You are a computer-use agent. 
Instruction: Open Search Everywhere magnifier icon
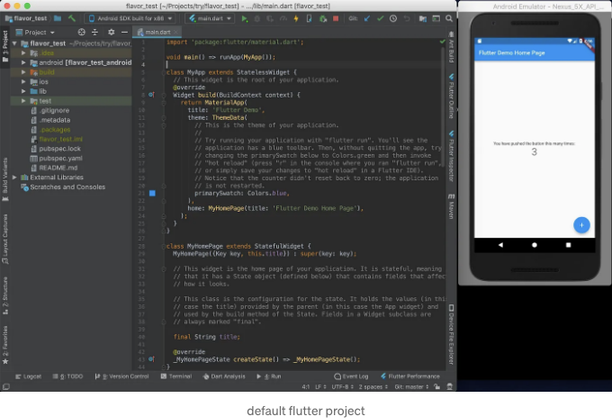(449, 18)
